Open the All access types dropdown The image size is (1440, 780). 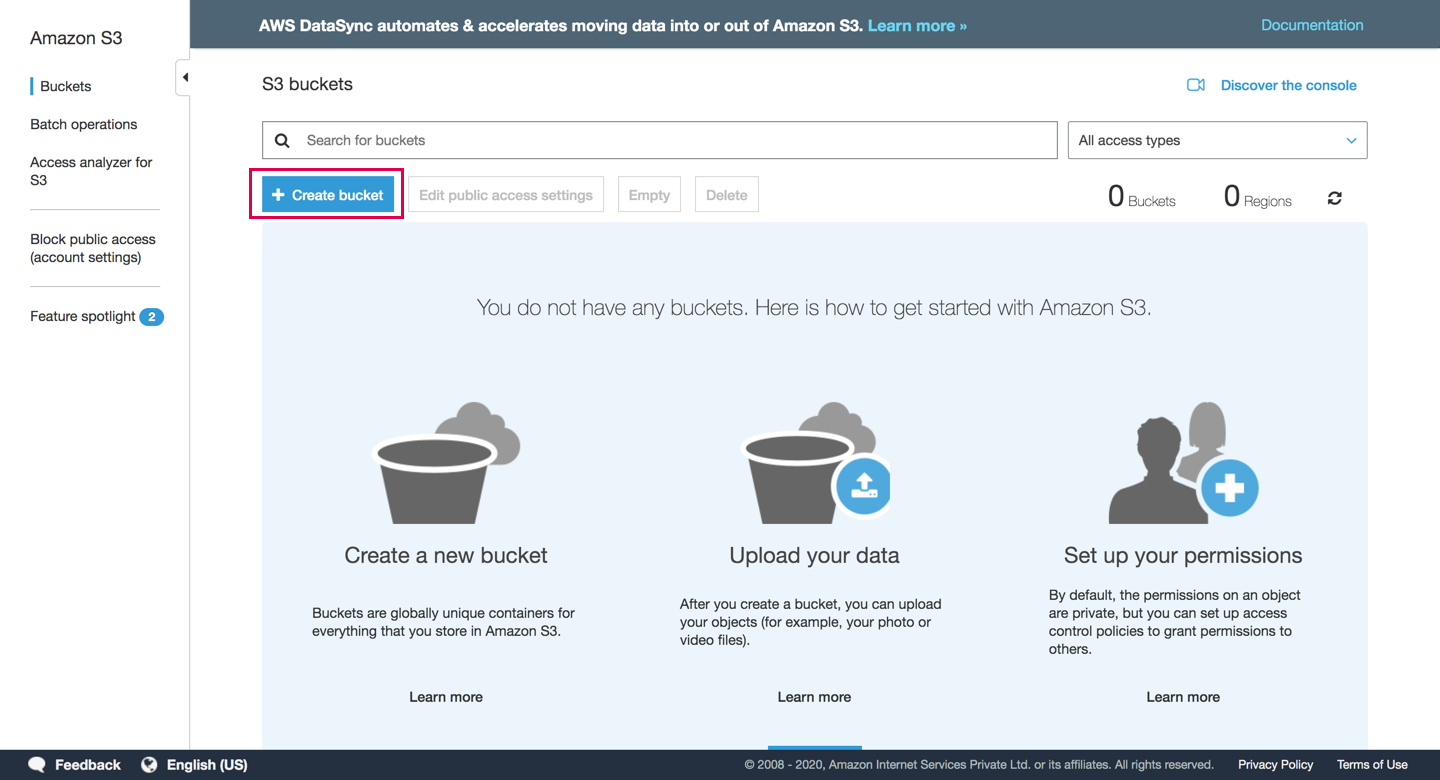coord(1217,140)
